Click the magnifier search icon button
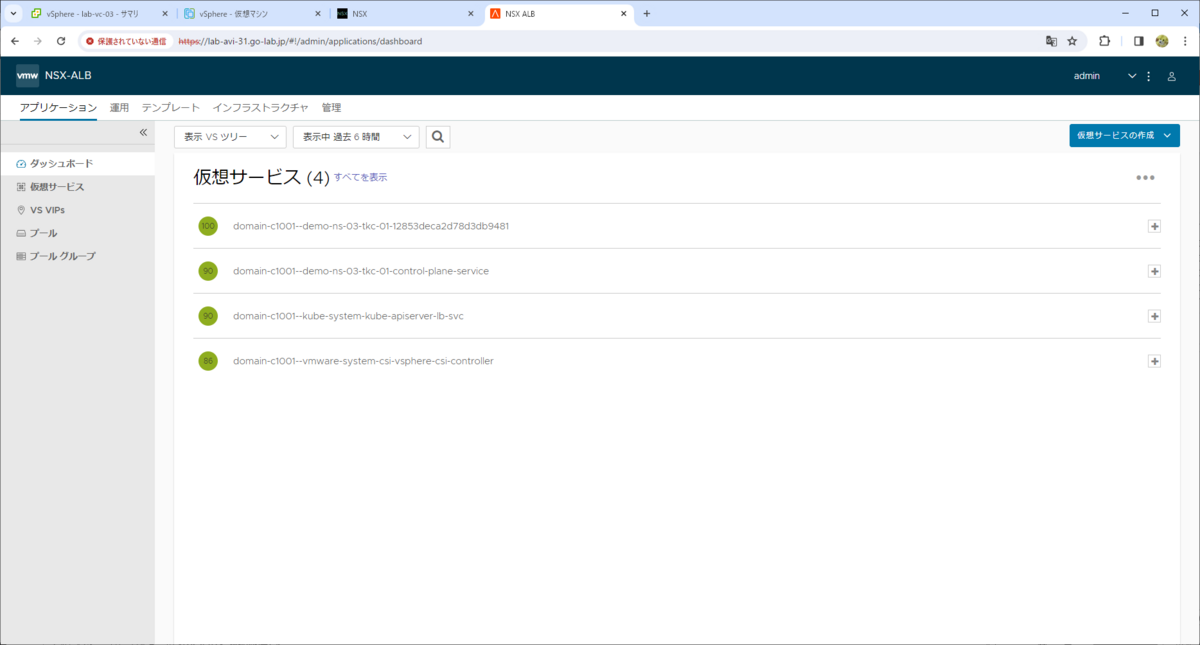Screen dimensions: 1200x645 point(438,137)
